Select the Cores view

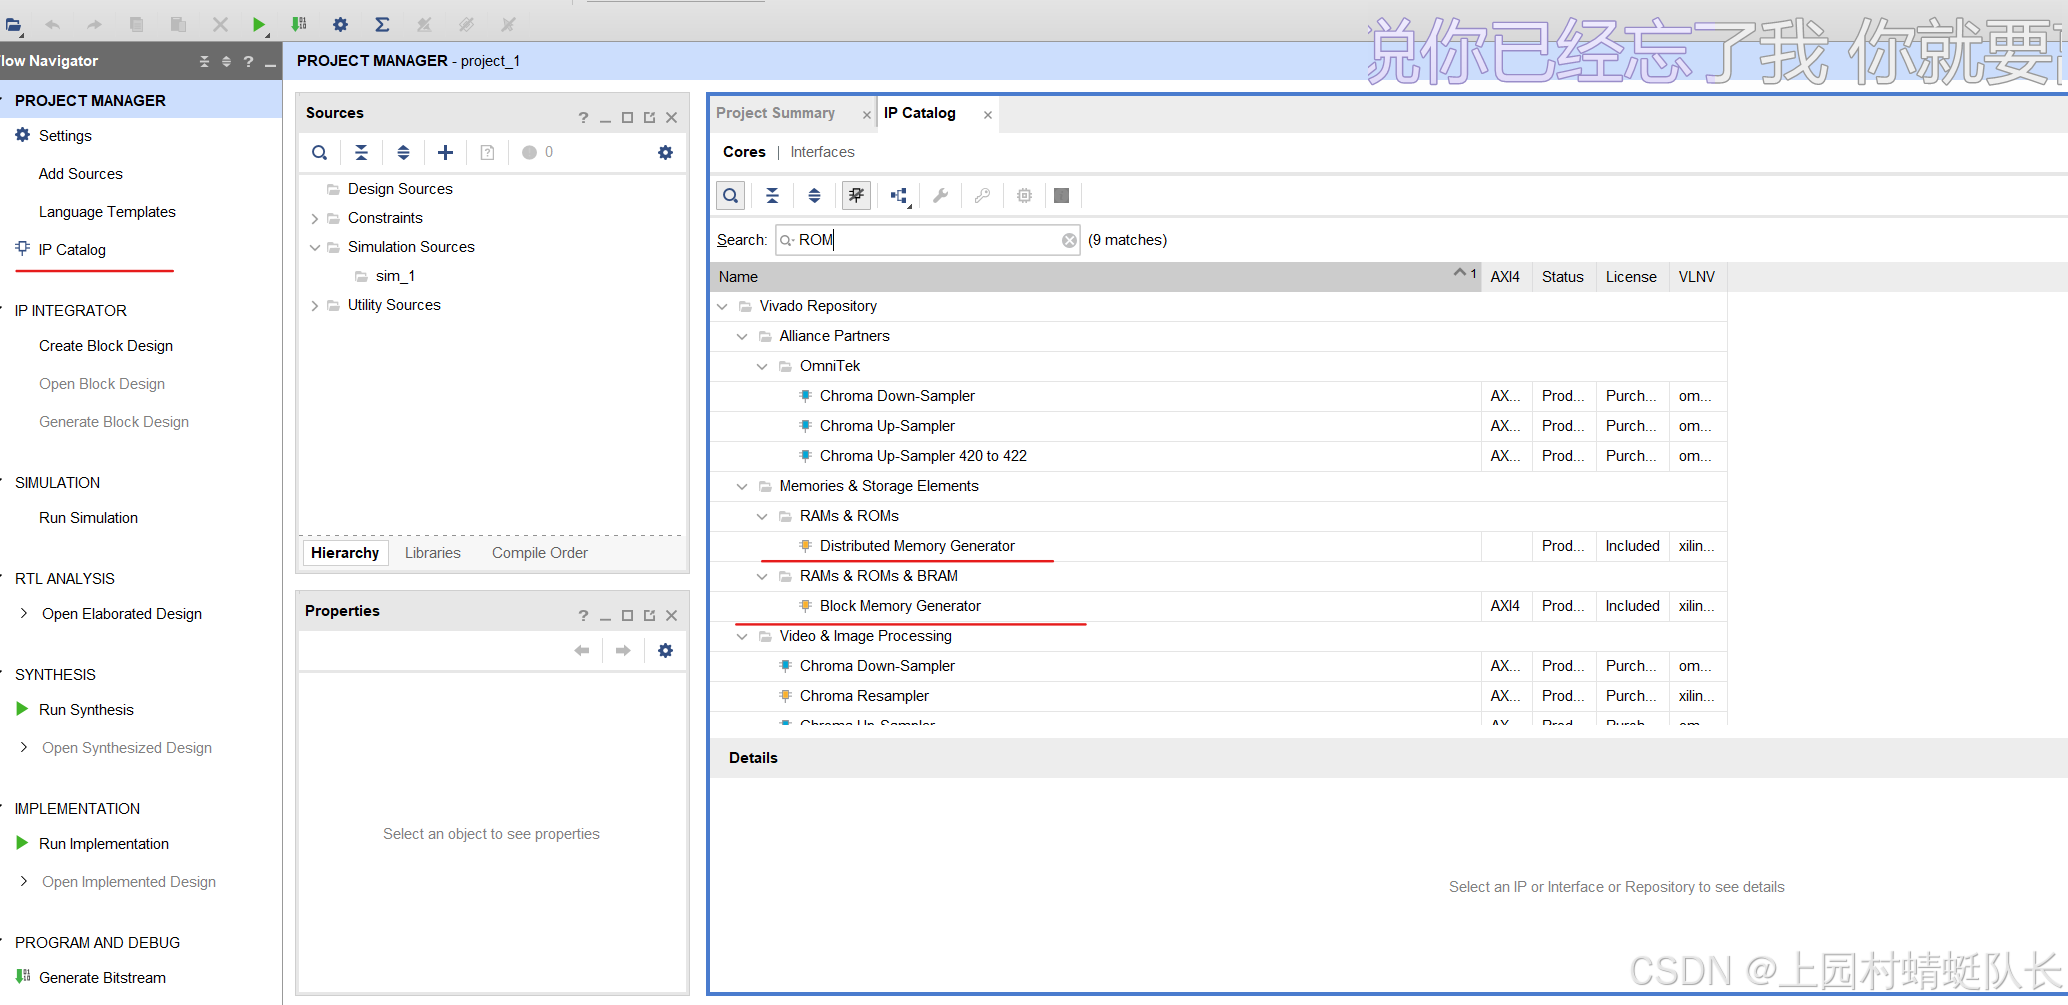coord(744,152)
